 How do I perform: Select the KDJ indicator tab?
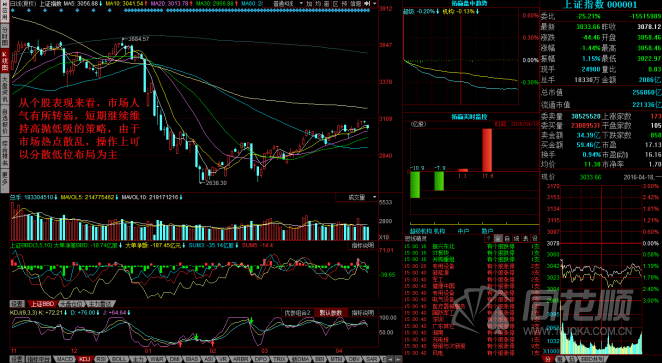pos(84,359)
